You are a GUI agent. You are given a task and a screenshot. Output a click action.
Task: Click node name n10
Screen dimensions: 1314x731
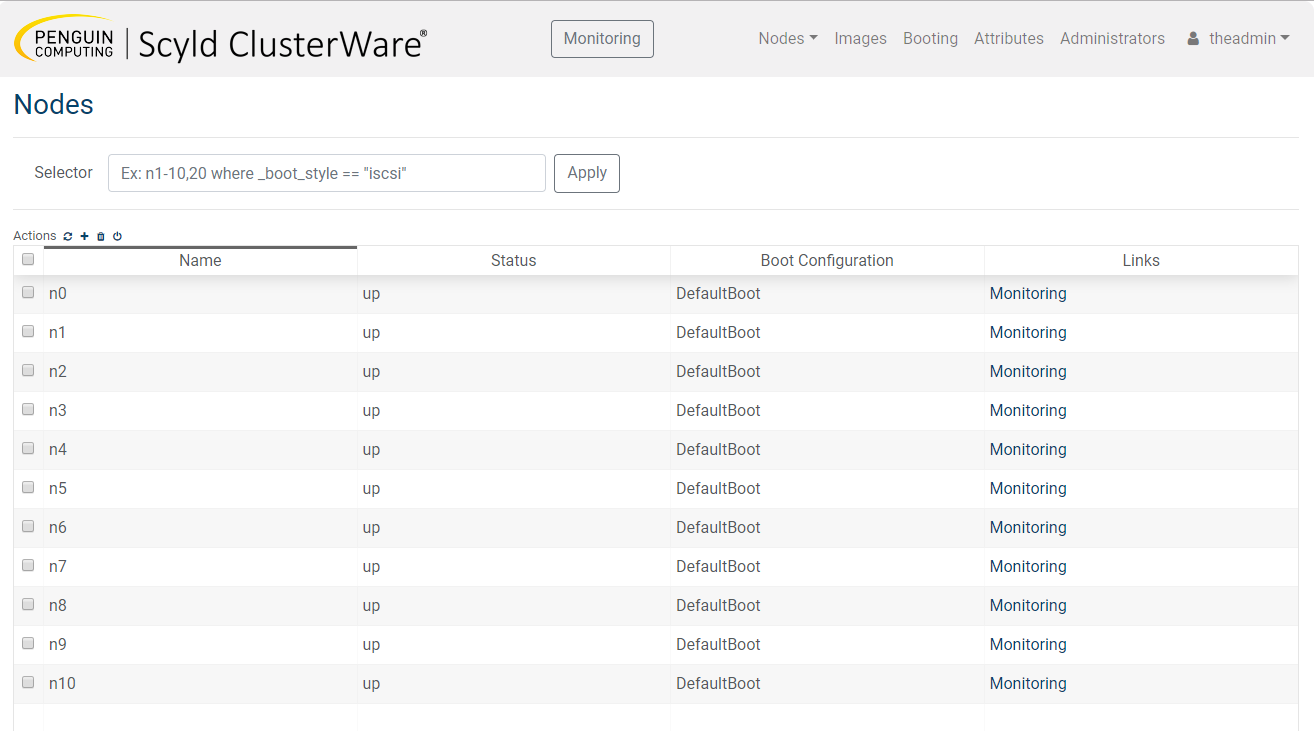(x=62, y=684)
